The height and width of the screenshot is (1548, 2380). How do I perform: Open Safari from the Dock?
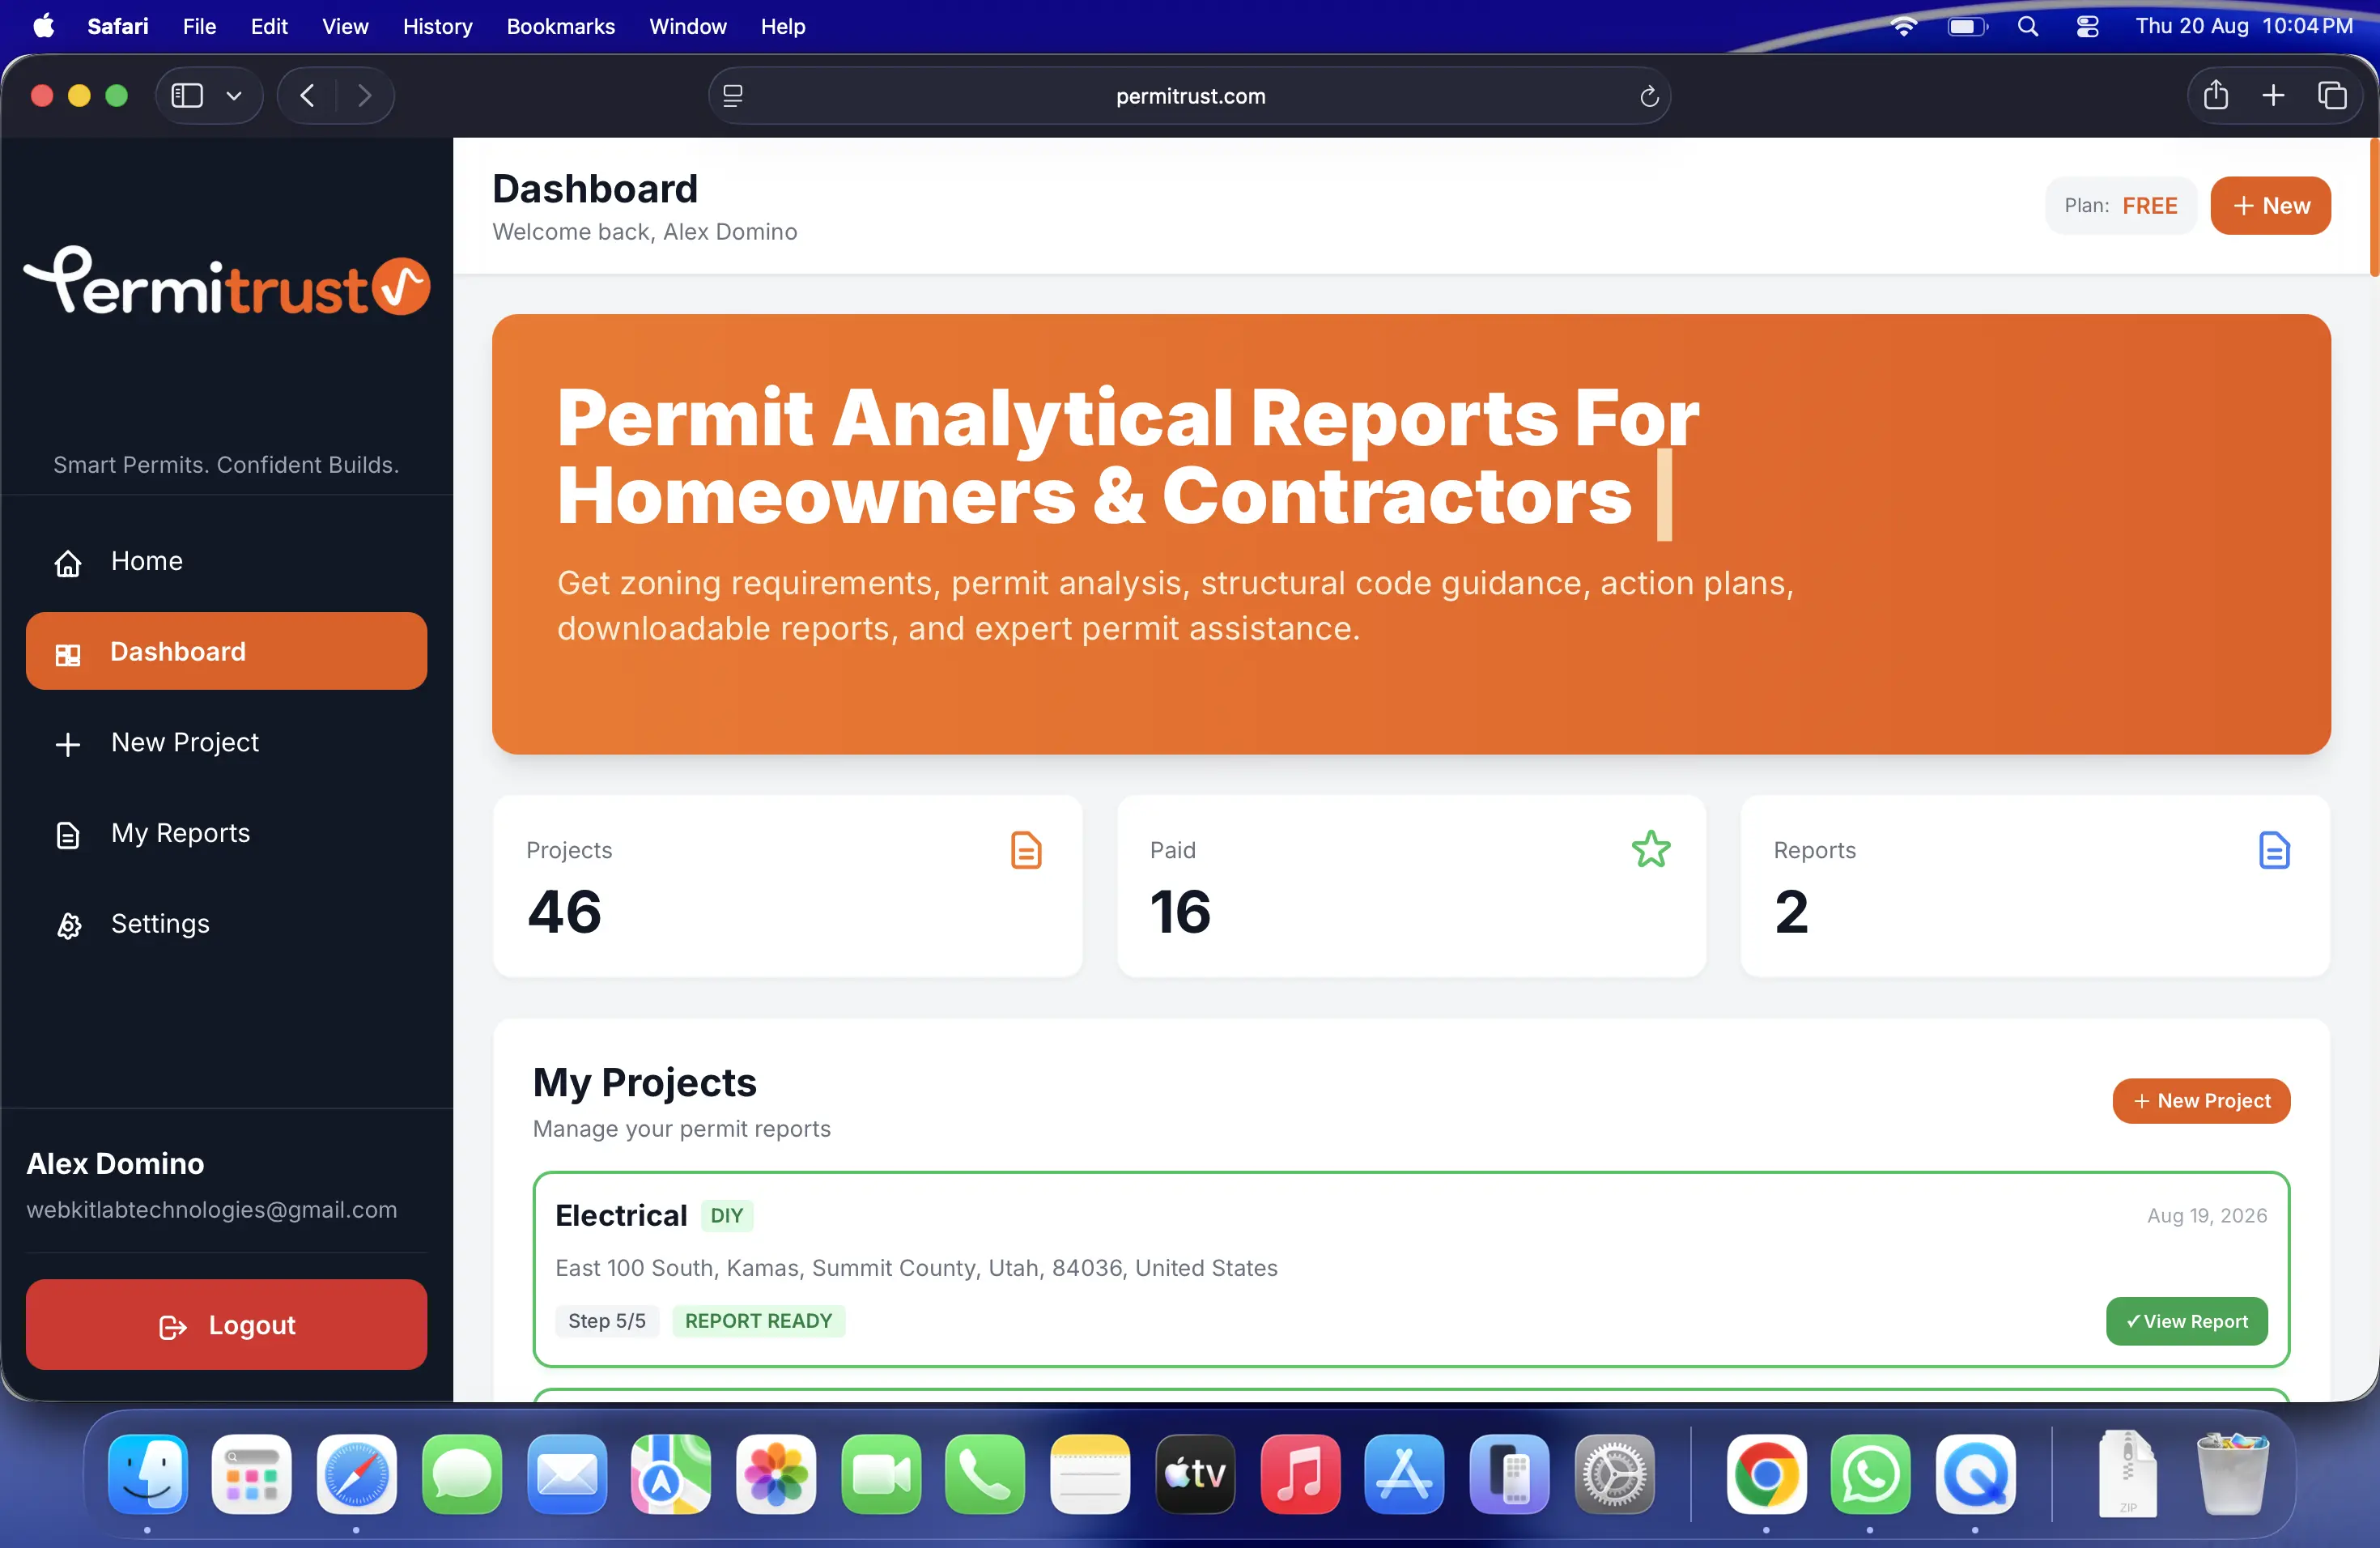[356, 1474]
